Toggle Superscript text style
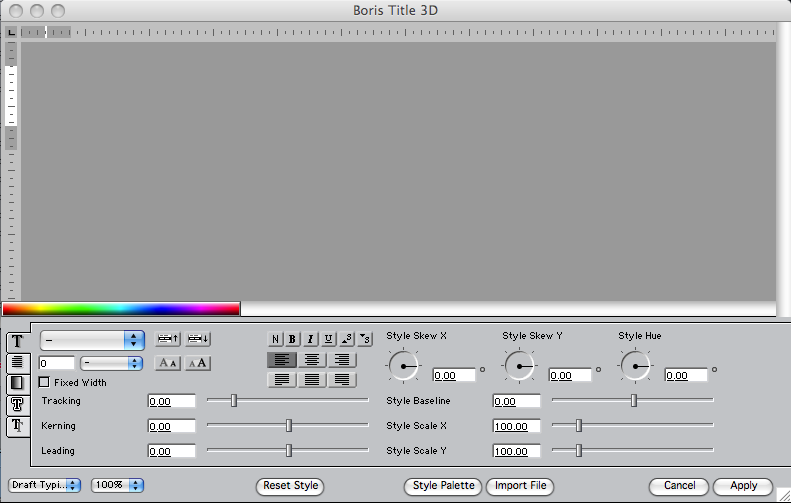This screenshot has height=503, width=791. click(347, 339)
